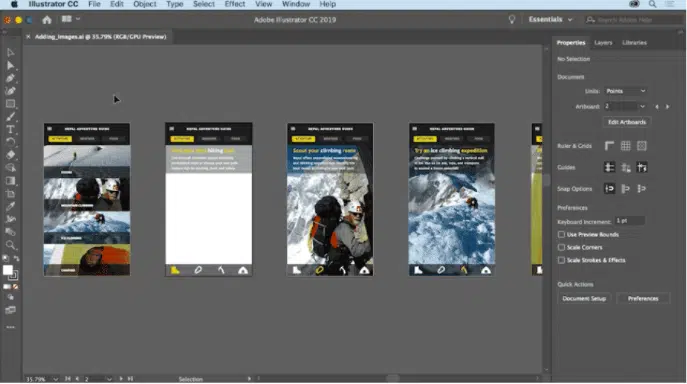The height and width of the screenshot is (384, 687).
Task: Open the File menu
Action: point(94,4)
